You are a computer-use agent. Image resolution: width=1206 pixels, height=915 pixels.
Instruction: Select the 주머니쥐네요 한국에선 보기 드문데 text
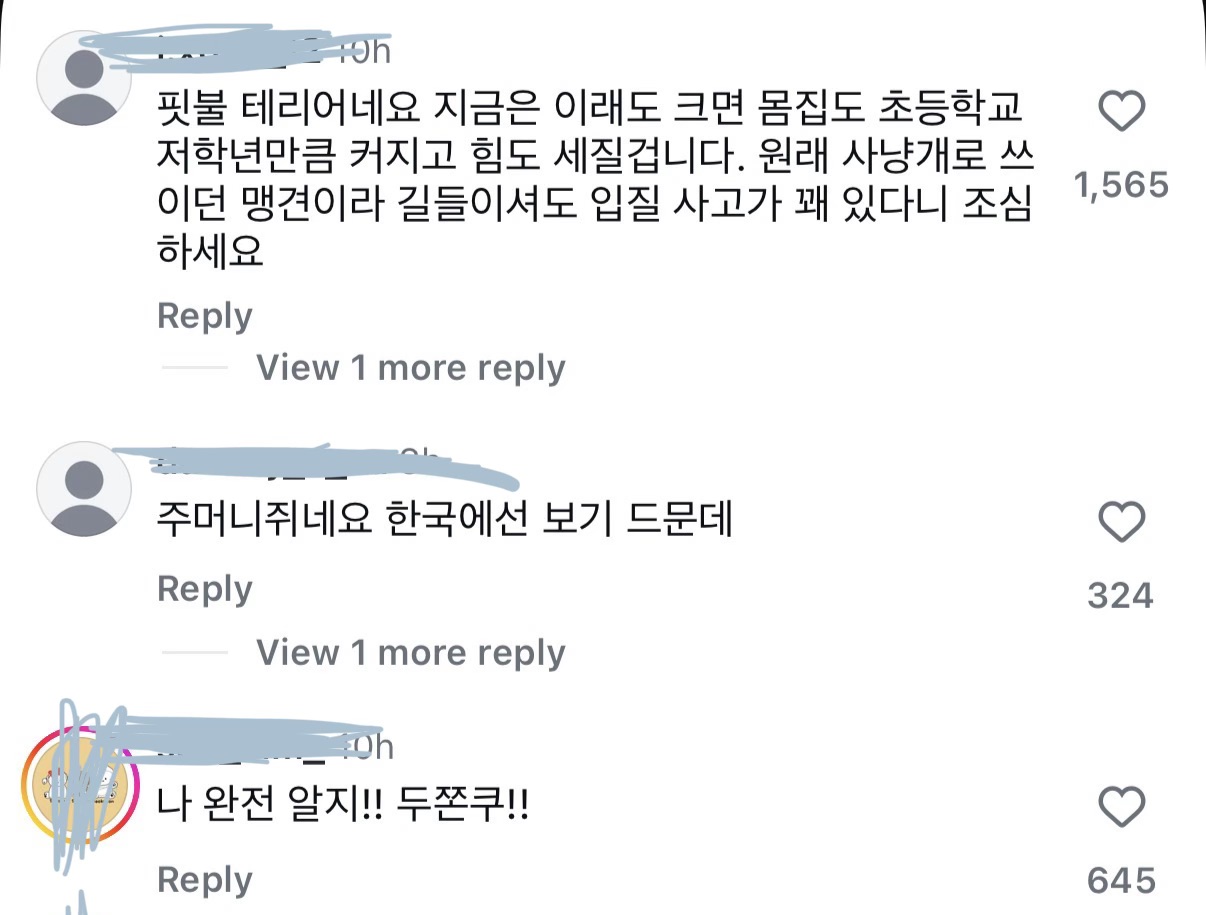point(445,518)
